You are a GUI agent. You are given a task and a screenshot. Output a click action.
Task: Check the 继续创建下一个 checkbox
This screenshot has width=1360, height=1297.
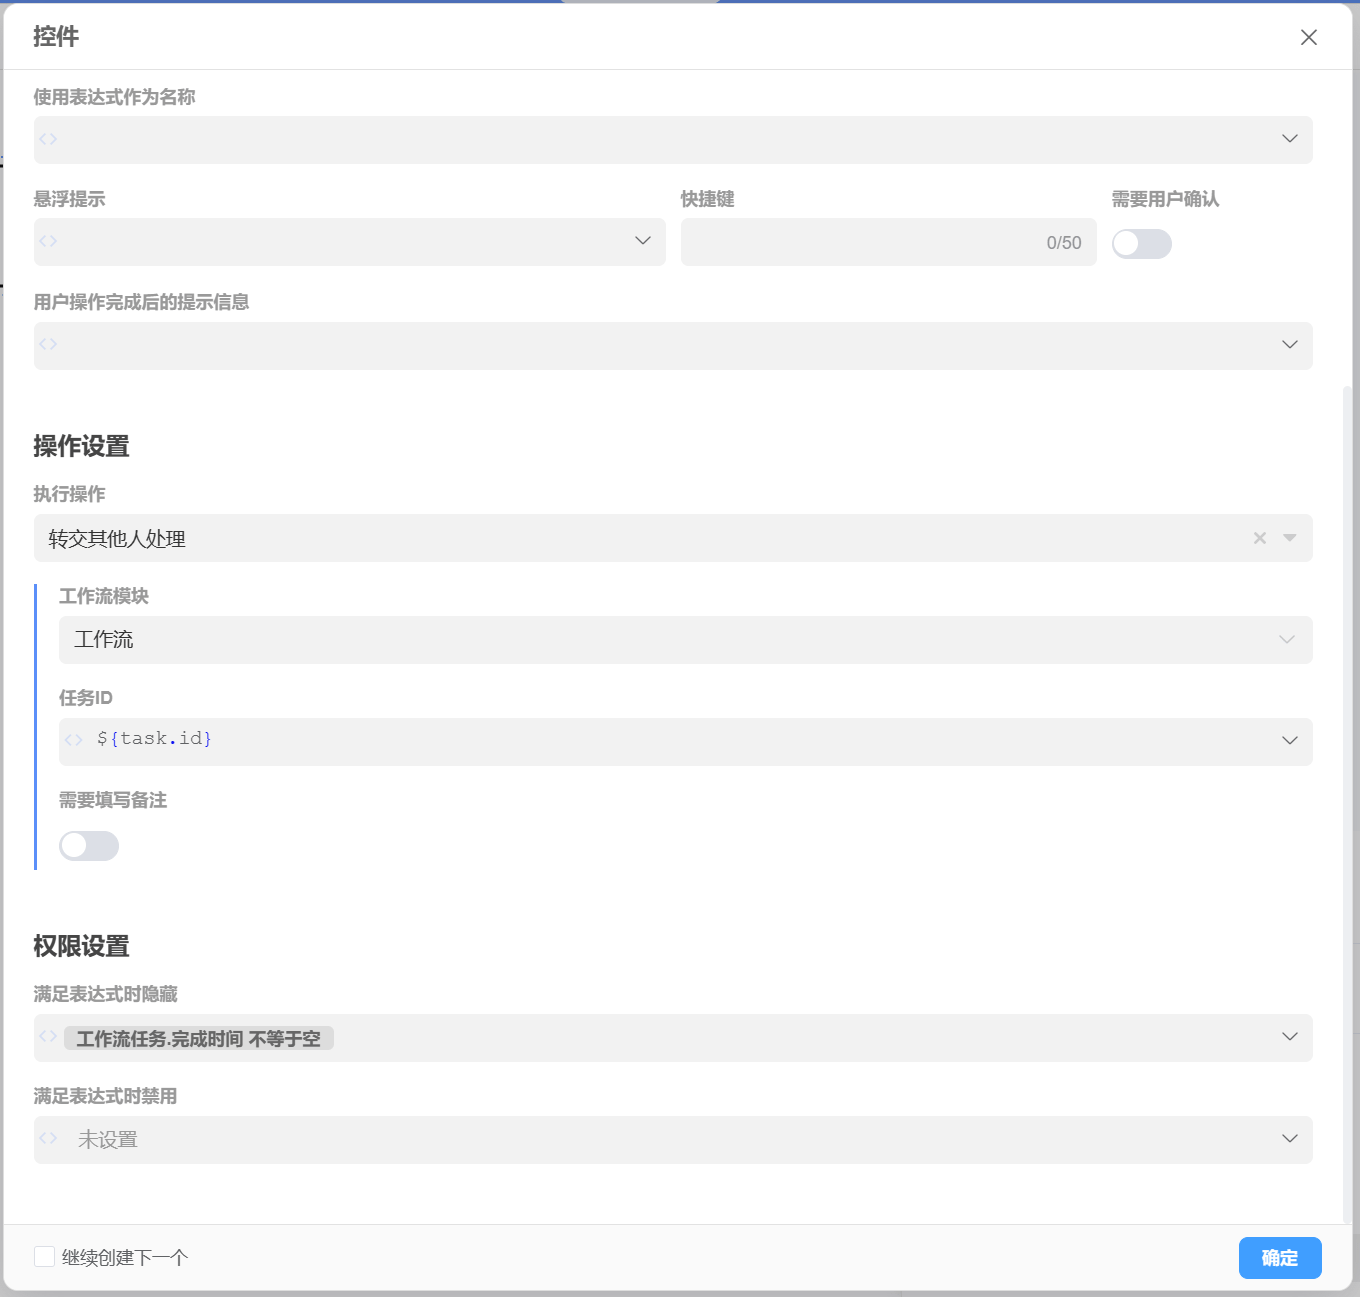tap(45, 1257)
